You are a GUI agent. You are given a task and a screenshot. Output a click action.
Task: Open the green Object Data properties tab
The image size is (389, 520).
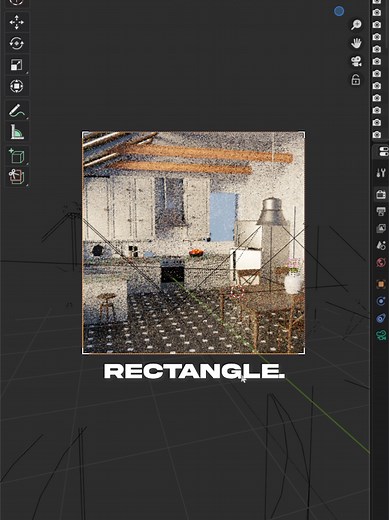pyautogui.click(x=381, y=335)
